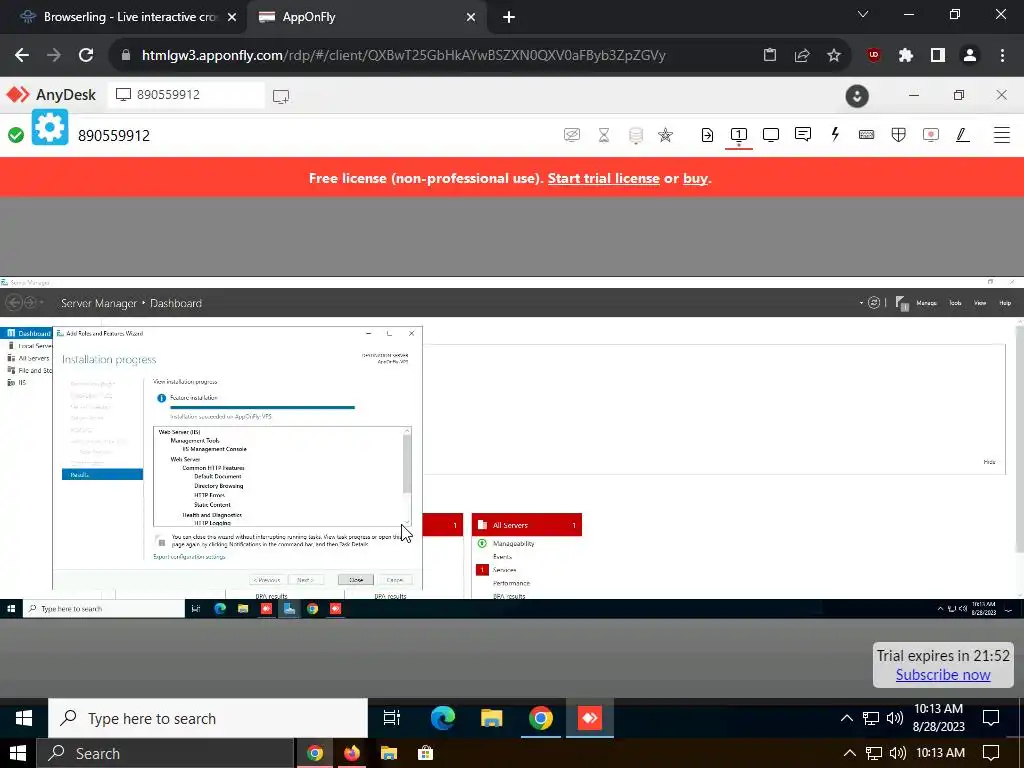Click the hourglass icon in AnyDesk toolbar

pos(604,135)
